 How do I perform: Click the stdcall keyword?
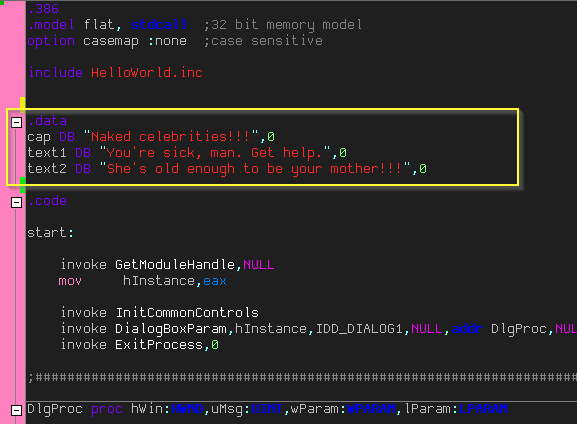(159, 25)
